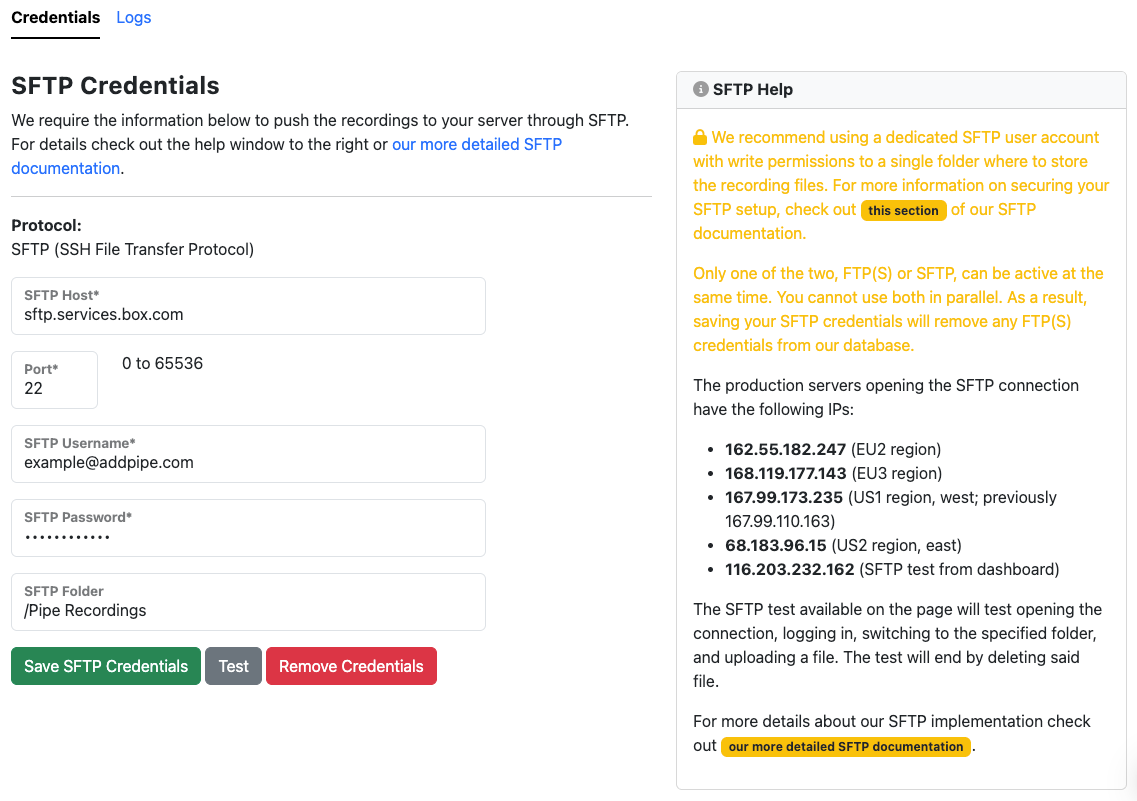Select the SFTP Password field

click(248, 528)
